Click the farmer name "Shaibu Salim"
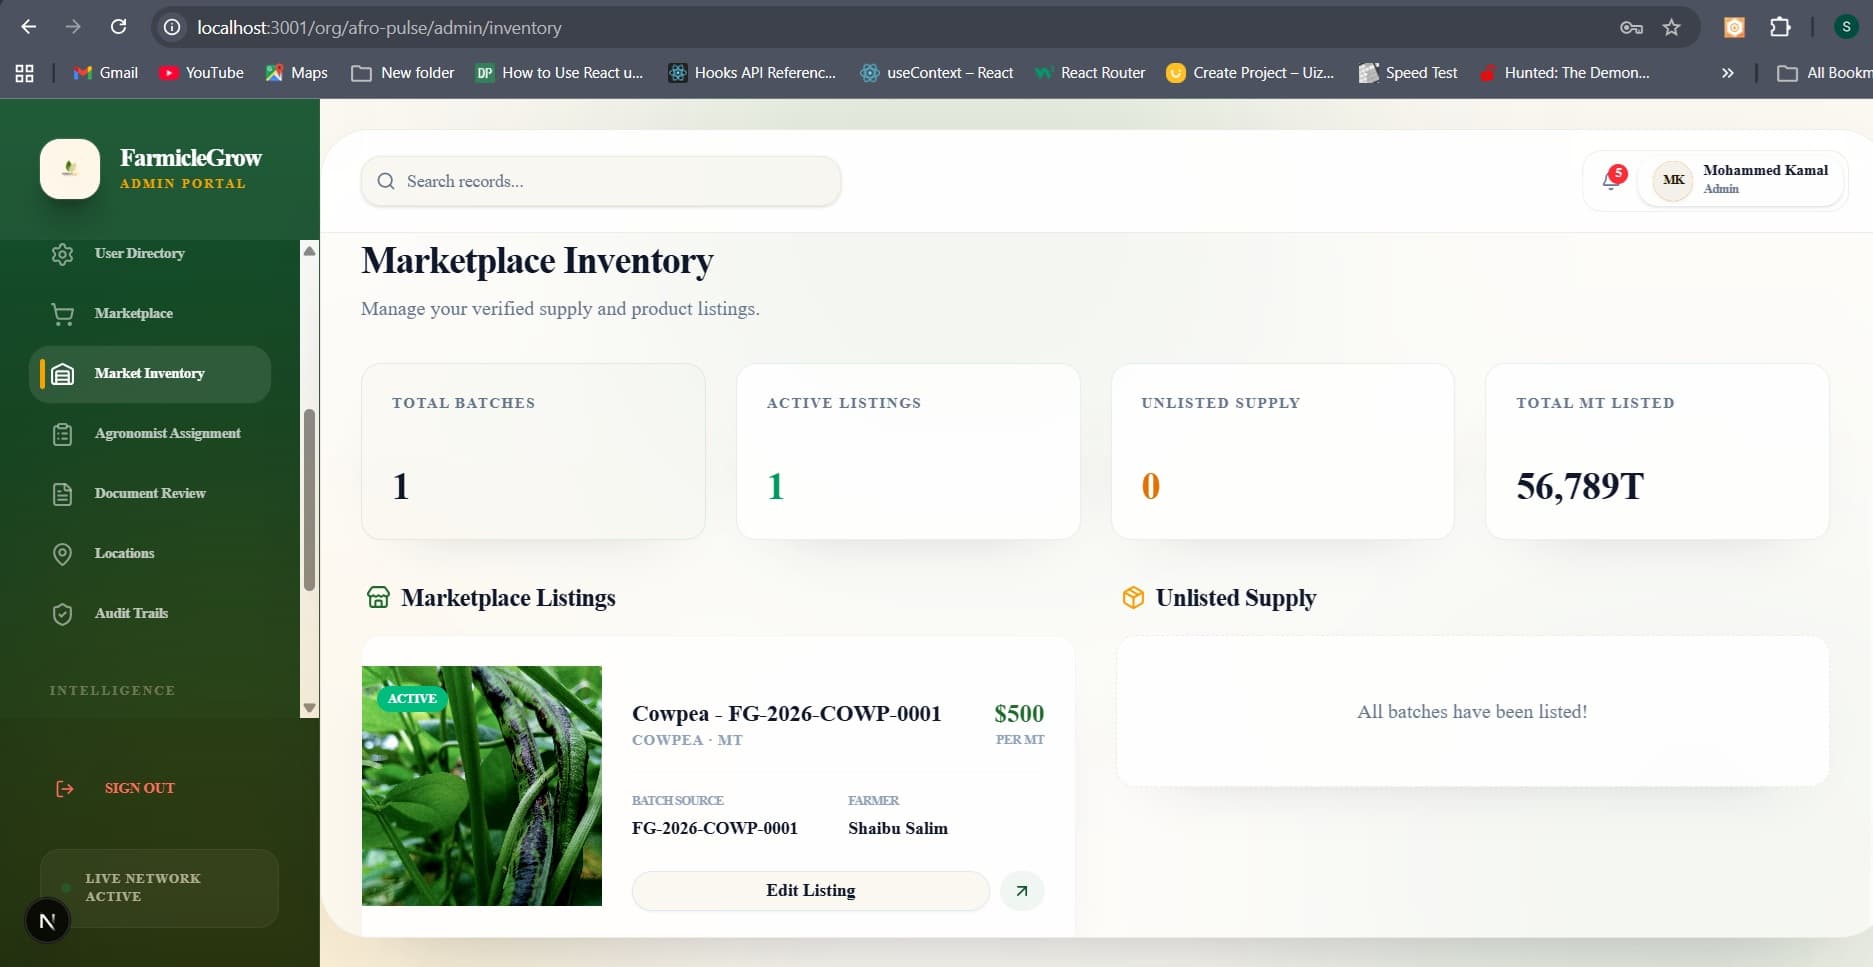The width and height of the screenshot is (1873, 967). point(898,828)
